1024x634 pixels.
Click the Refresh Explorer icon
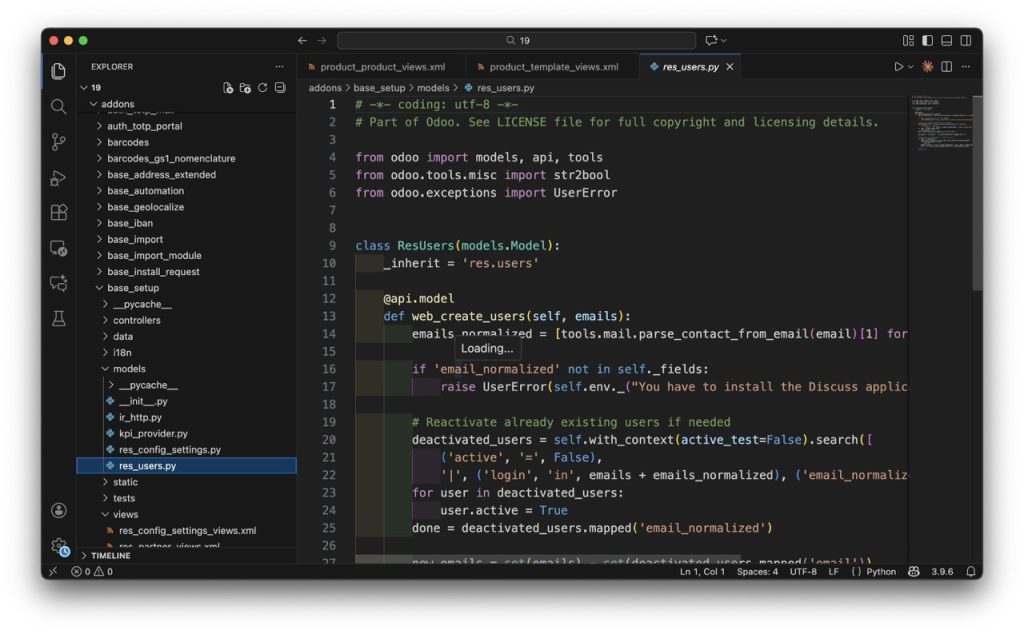[262, 88]
